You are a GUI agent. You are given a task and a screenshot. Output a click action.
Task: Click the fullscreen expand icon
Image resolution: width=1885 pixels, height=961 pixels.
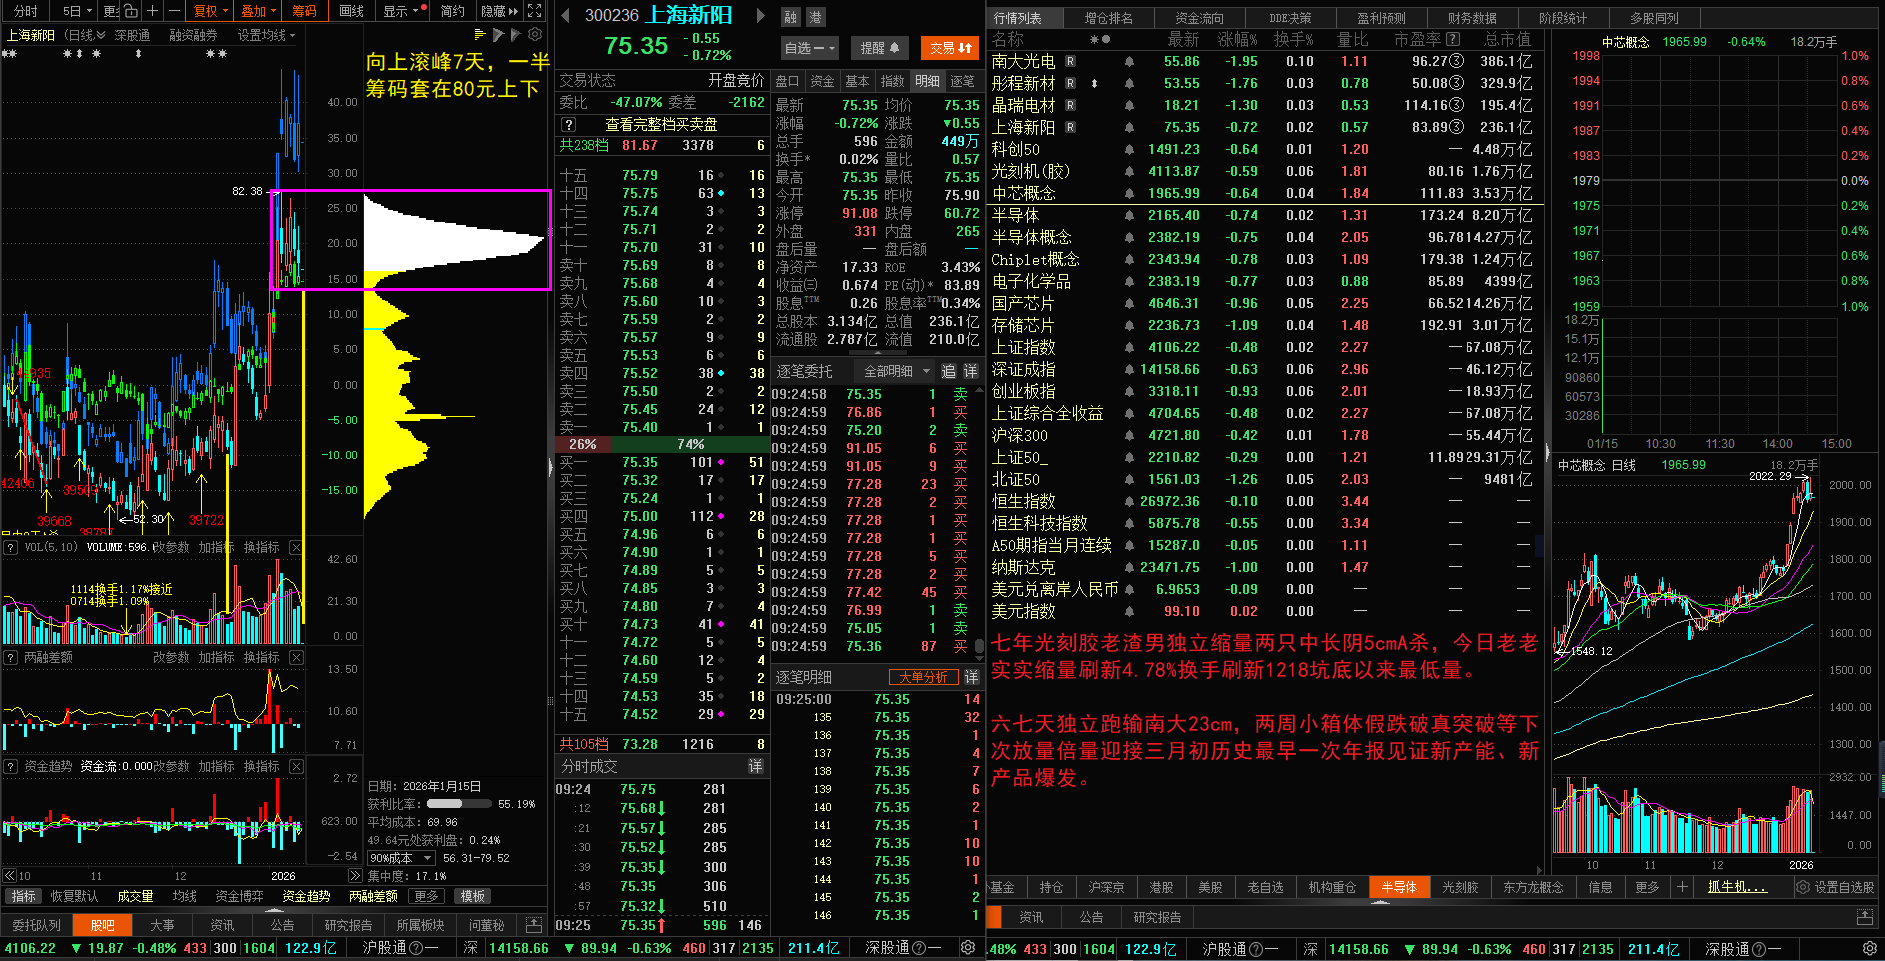[535, 11]
